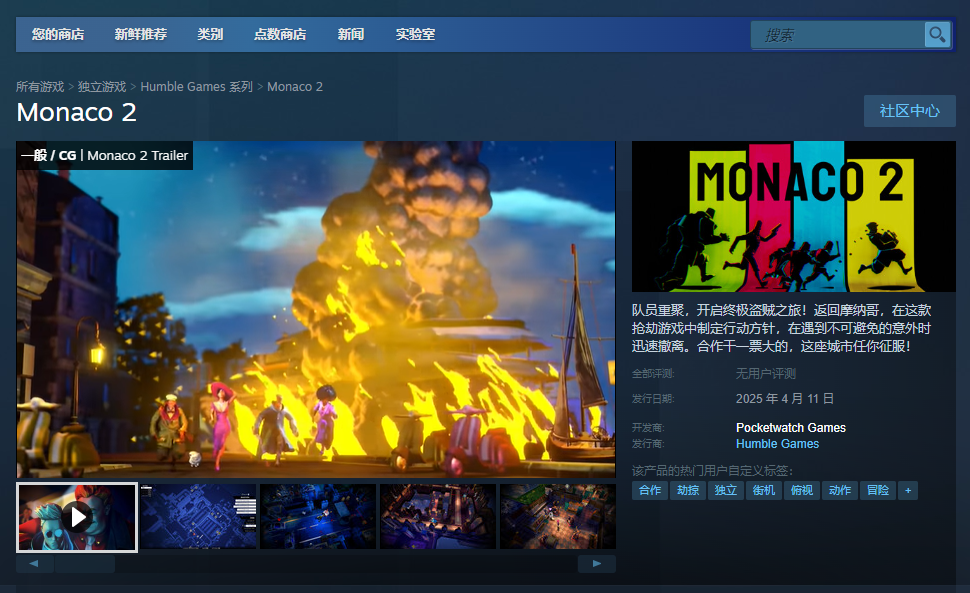Click the Humble Games publisher link
Viewport: 970px width, 593px height.
(x=778, y=444)
